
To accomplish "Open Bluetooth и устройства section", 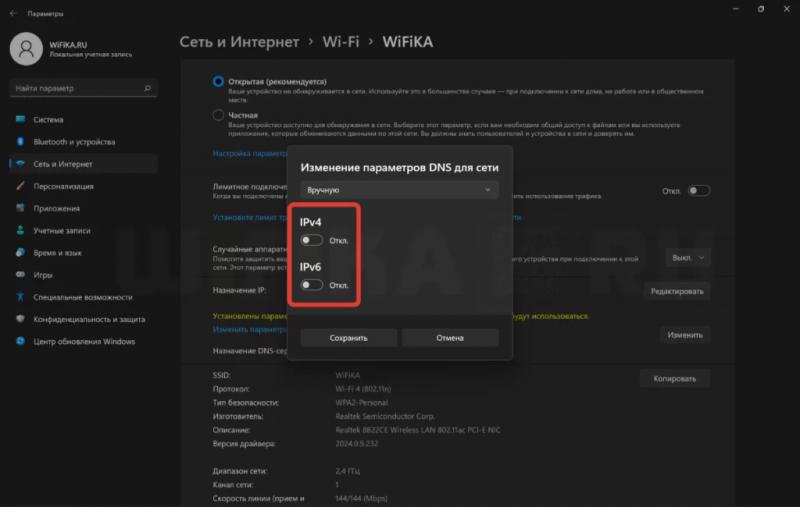I will coord(83,142).
